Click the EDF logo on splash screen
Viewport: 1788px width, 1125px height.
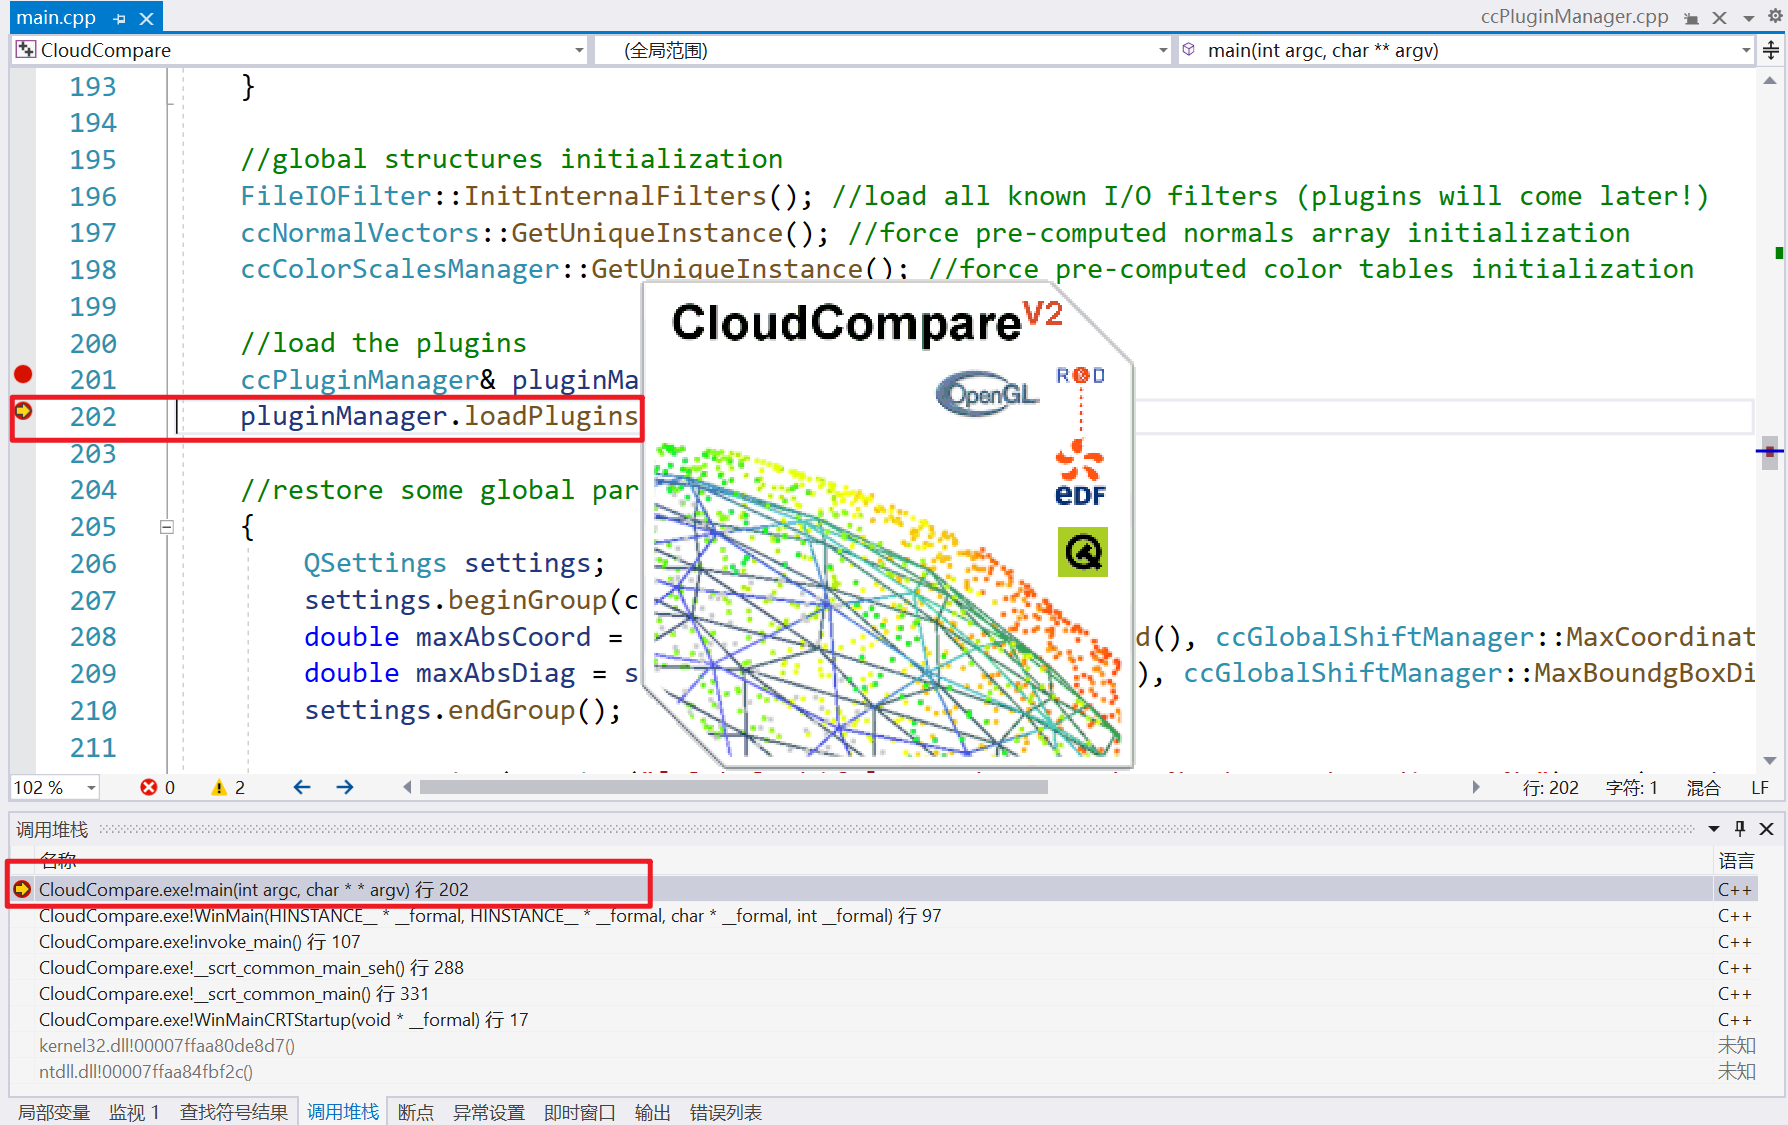tap(1080, 473)
